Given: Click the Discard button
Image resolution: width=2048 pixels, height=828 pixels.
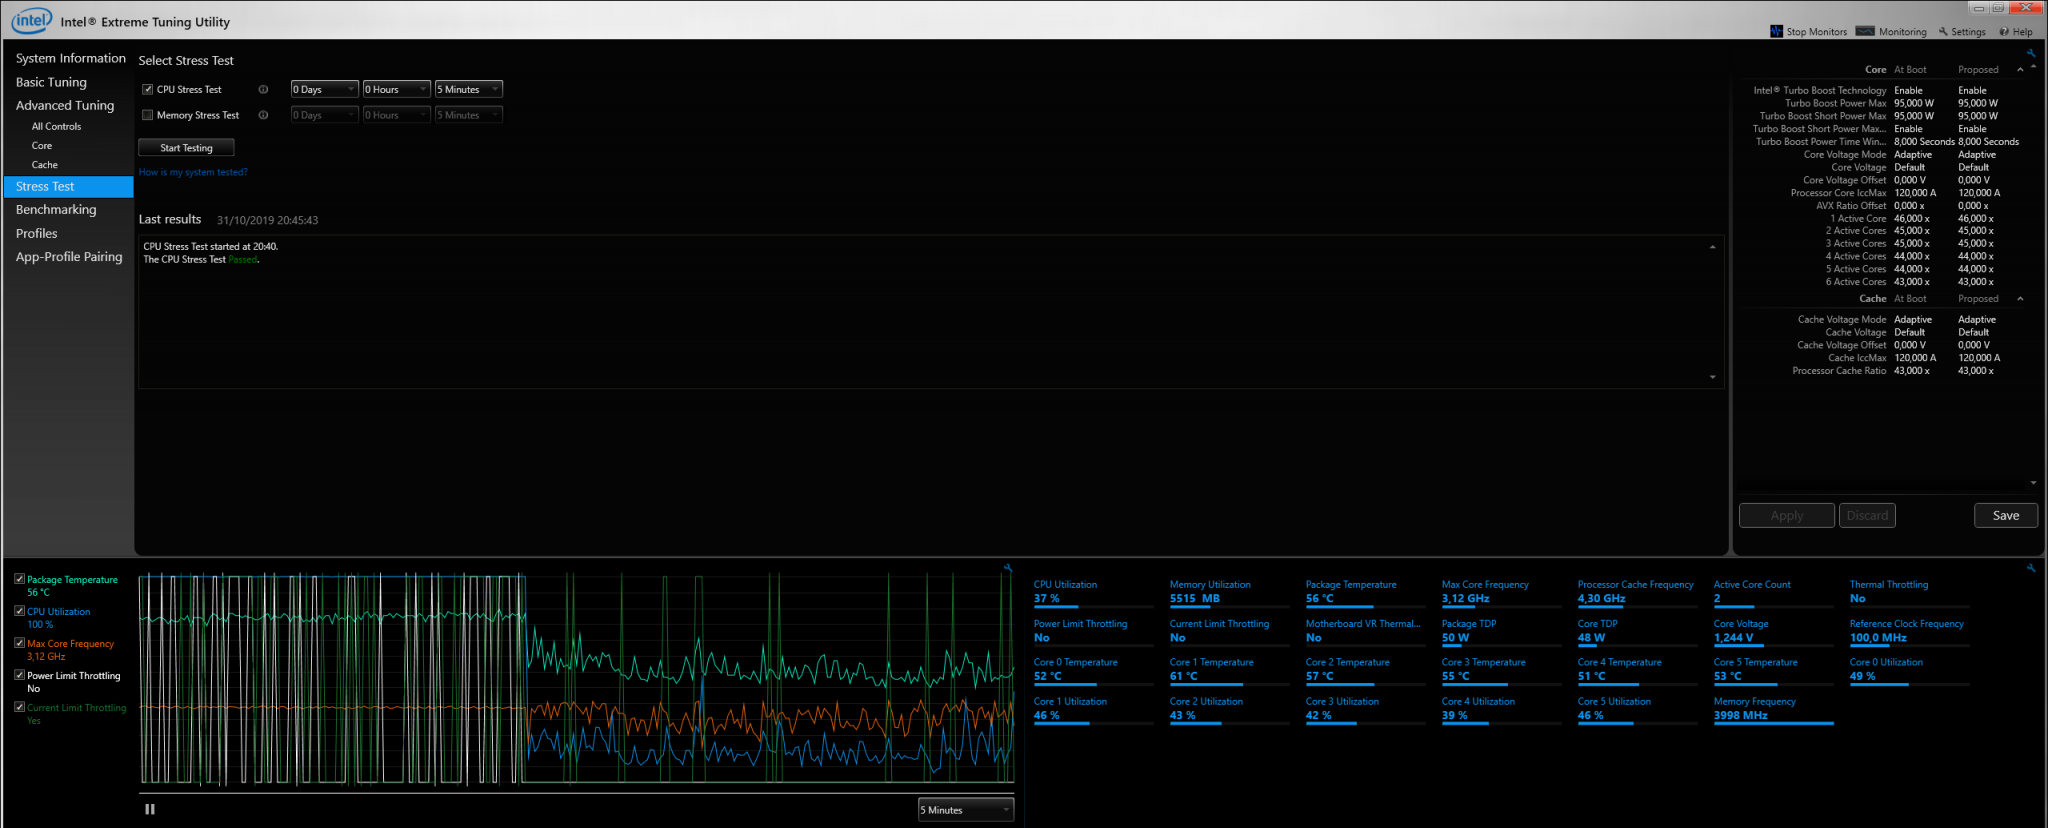Looking at the screenshot, I should click(x=1867, y=516).
